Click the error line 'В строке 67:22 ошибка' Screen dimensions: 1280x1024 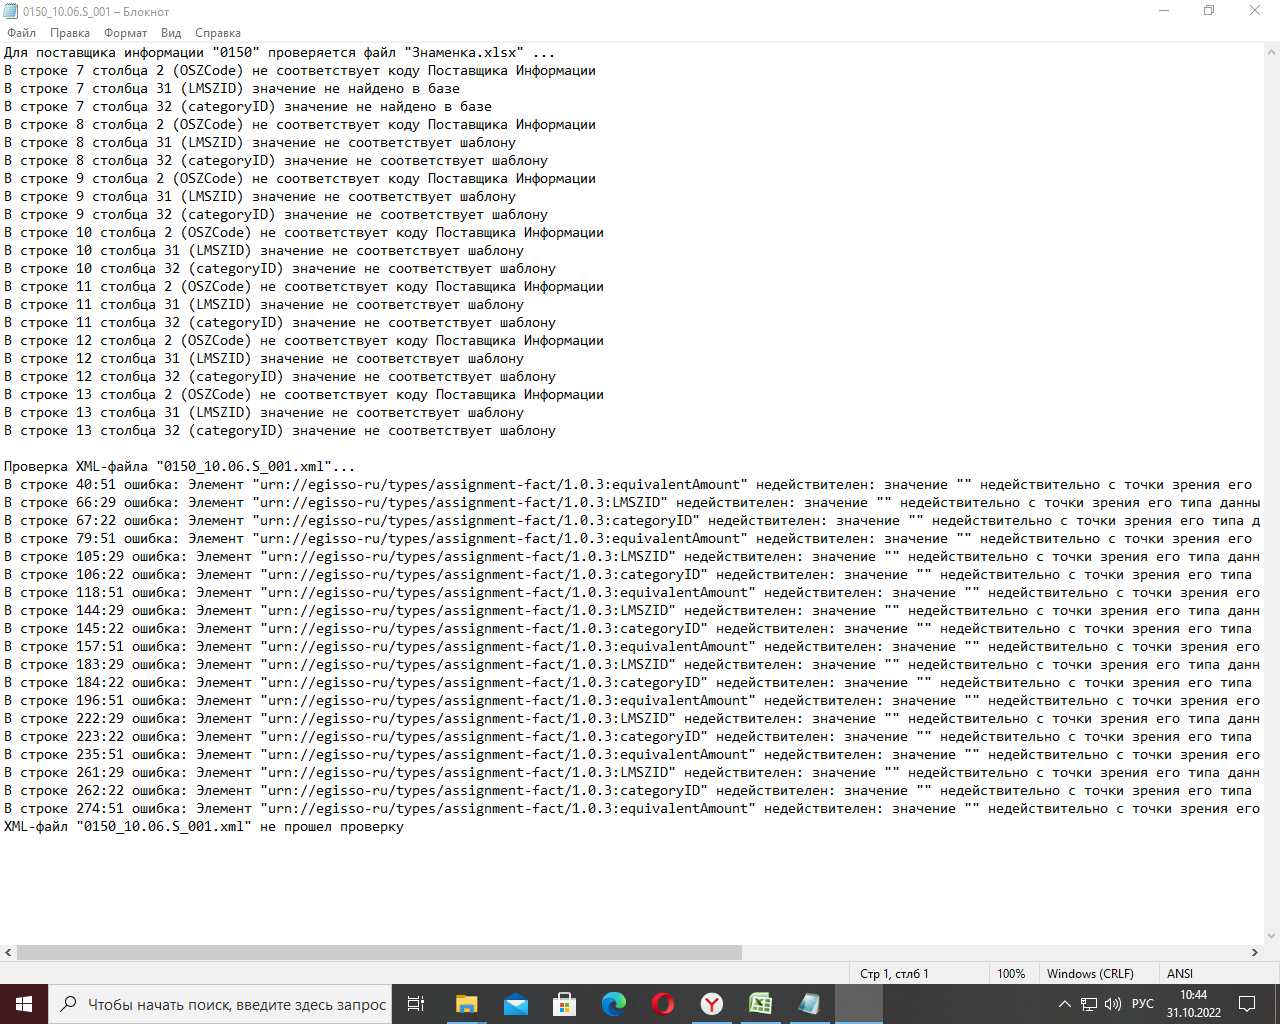(x=632, y=521)
